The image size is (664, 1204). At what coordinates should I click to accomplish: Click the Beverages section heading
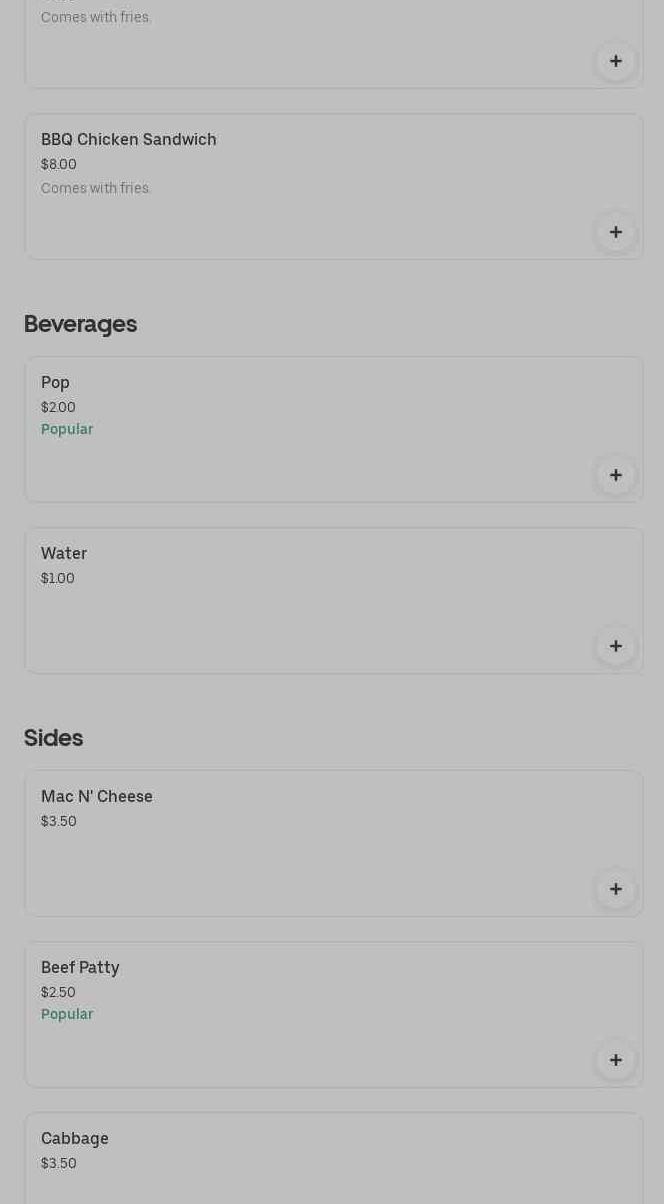(80, 324)
